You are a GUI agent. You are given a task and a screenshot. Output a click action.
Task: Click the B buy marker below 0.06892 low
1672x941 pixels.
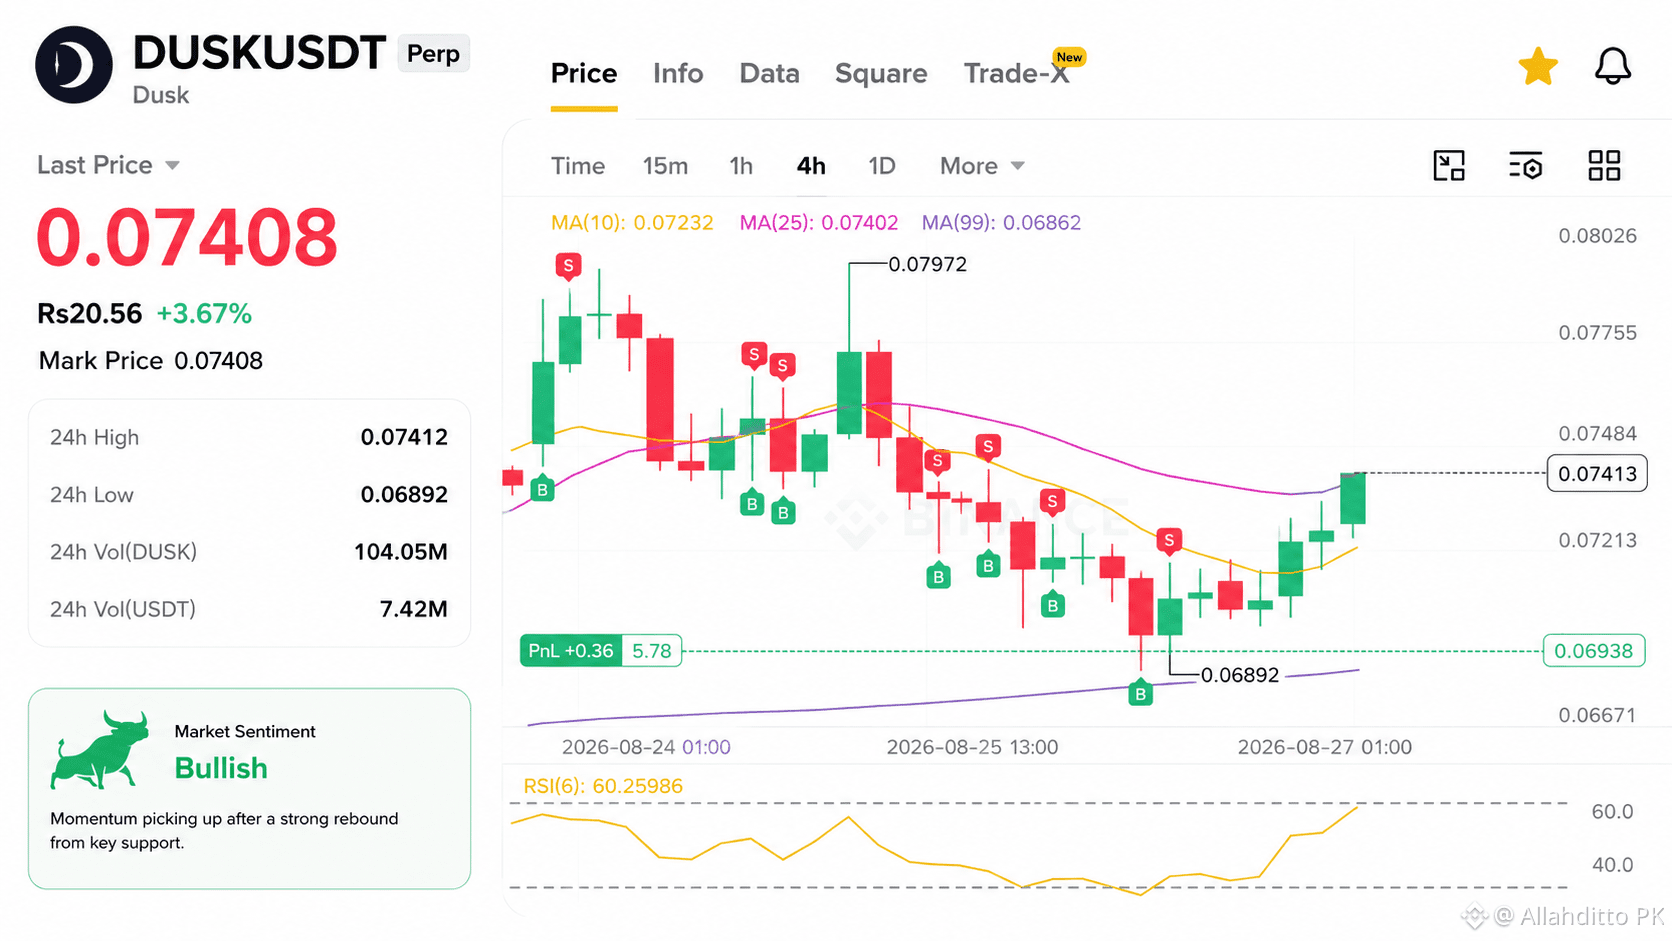point(1140,693)
